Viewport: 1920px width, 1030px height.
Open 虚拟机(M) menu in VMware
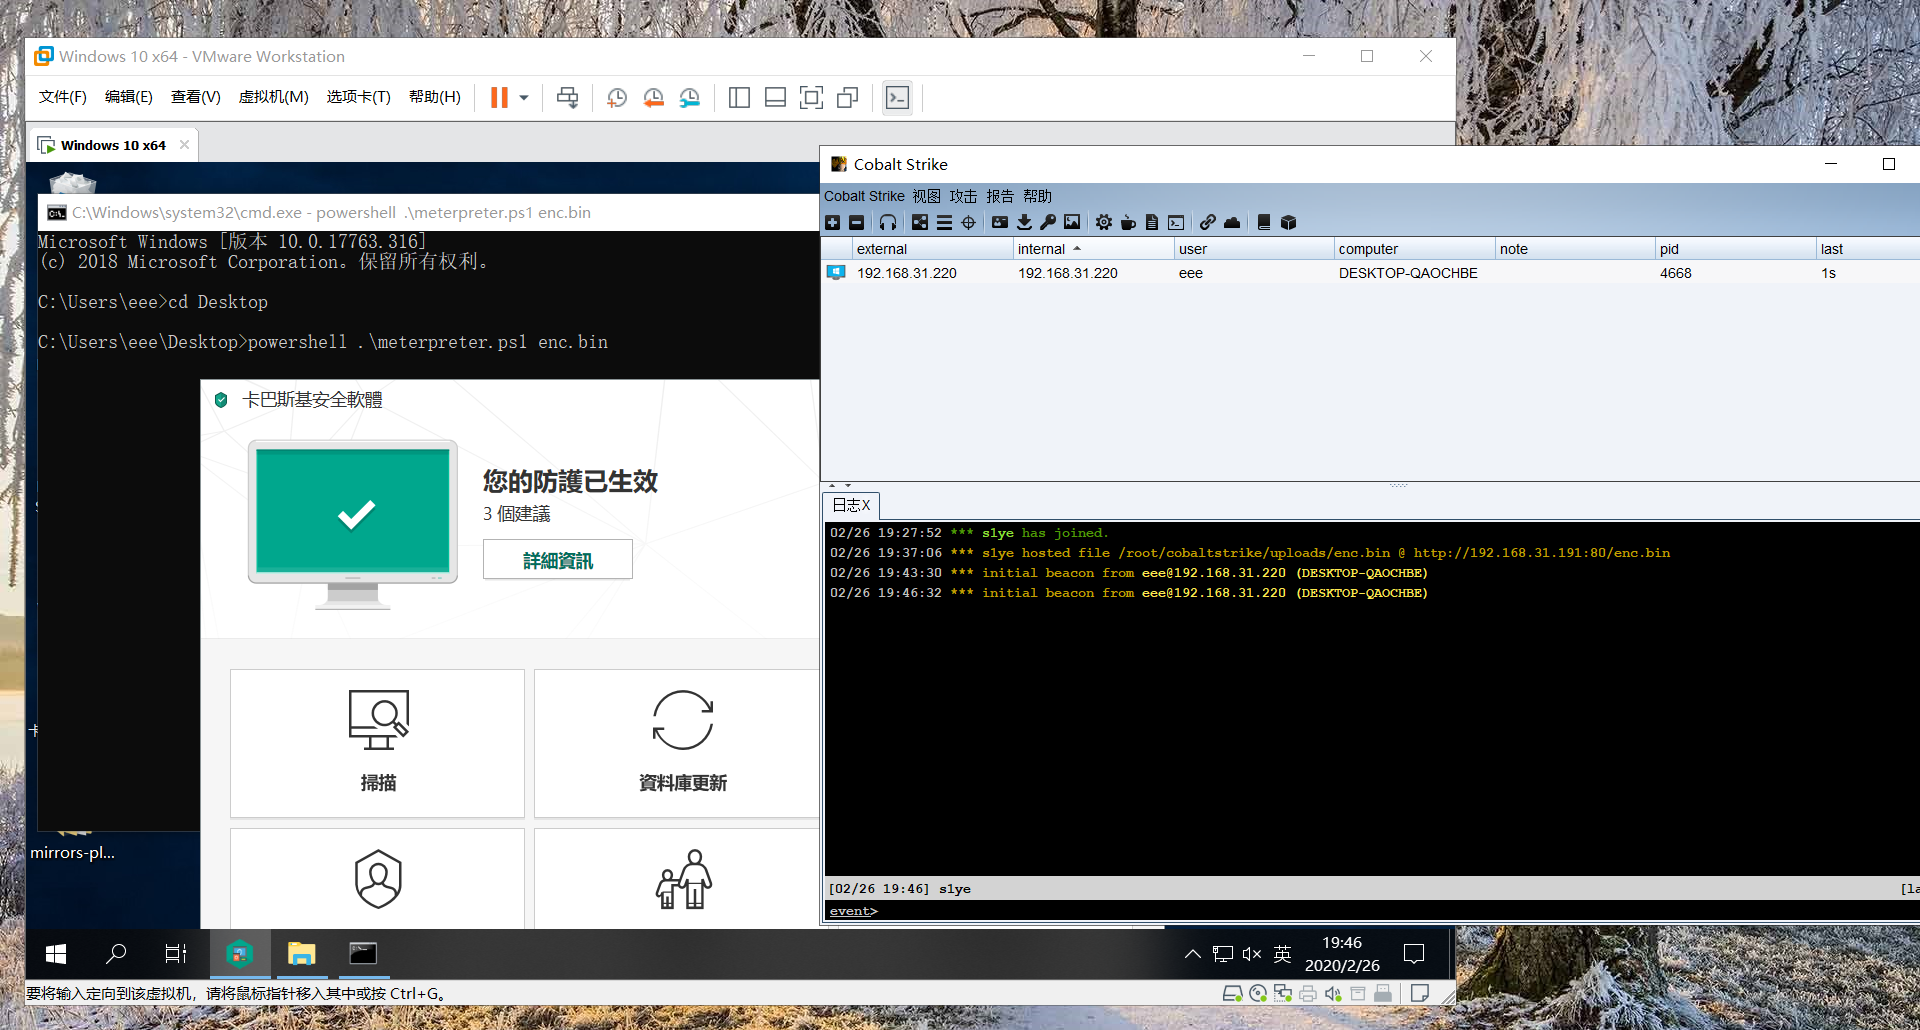(273, 97)
